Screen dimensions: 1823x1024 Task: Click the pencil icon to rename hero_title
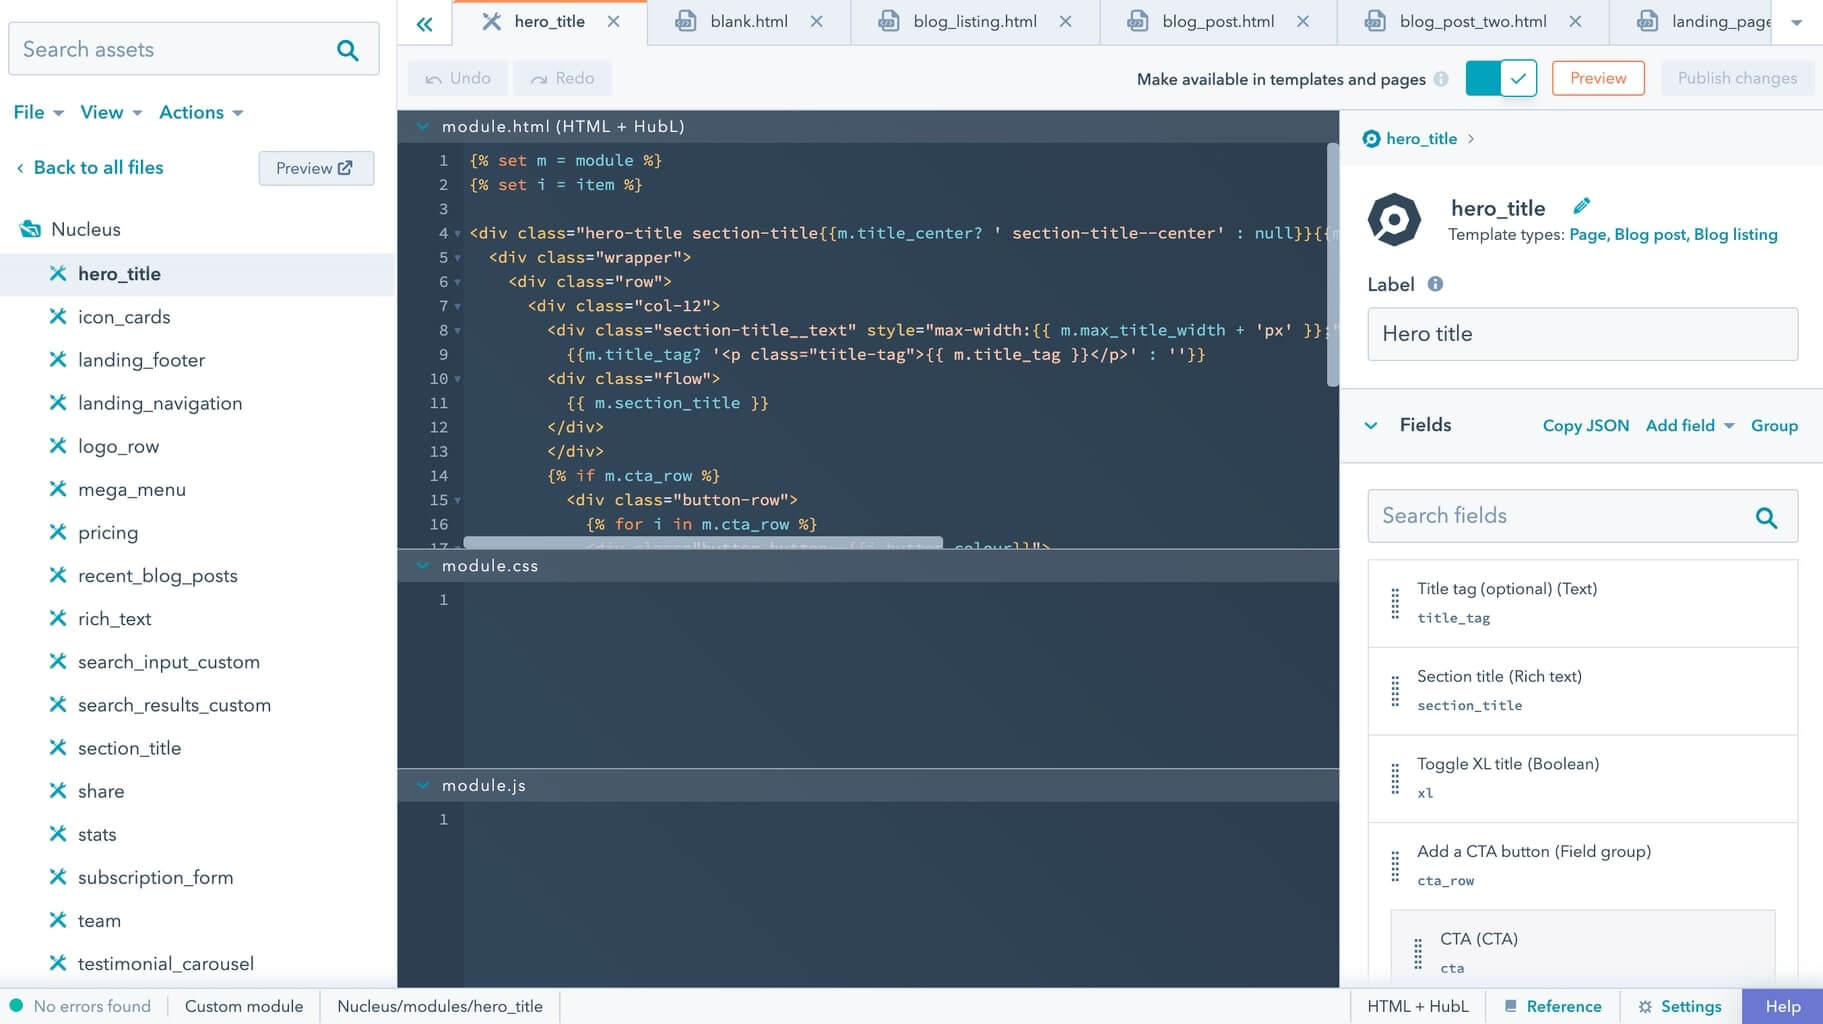pyautogui.click(x=1581, y=205)
